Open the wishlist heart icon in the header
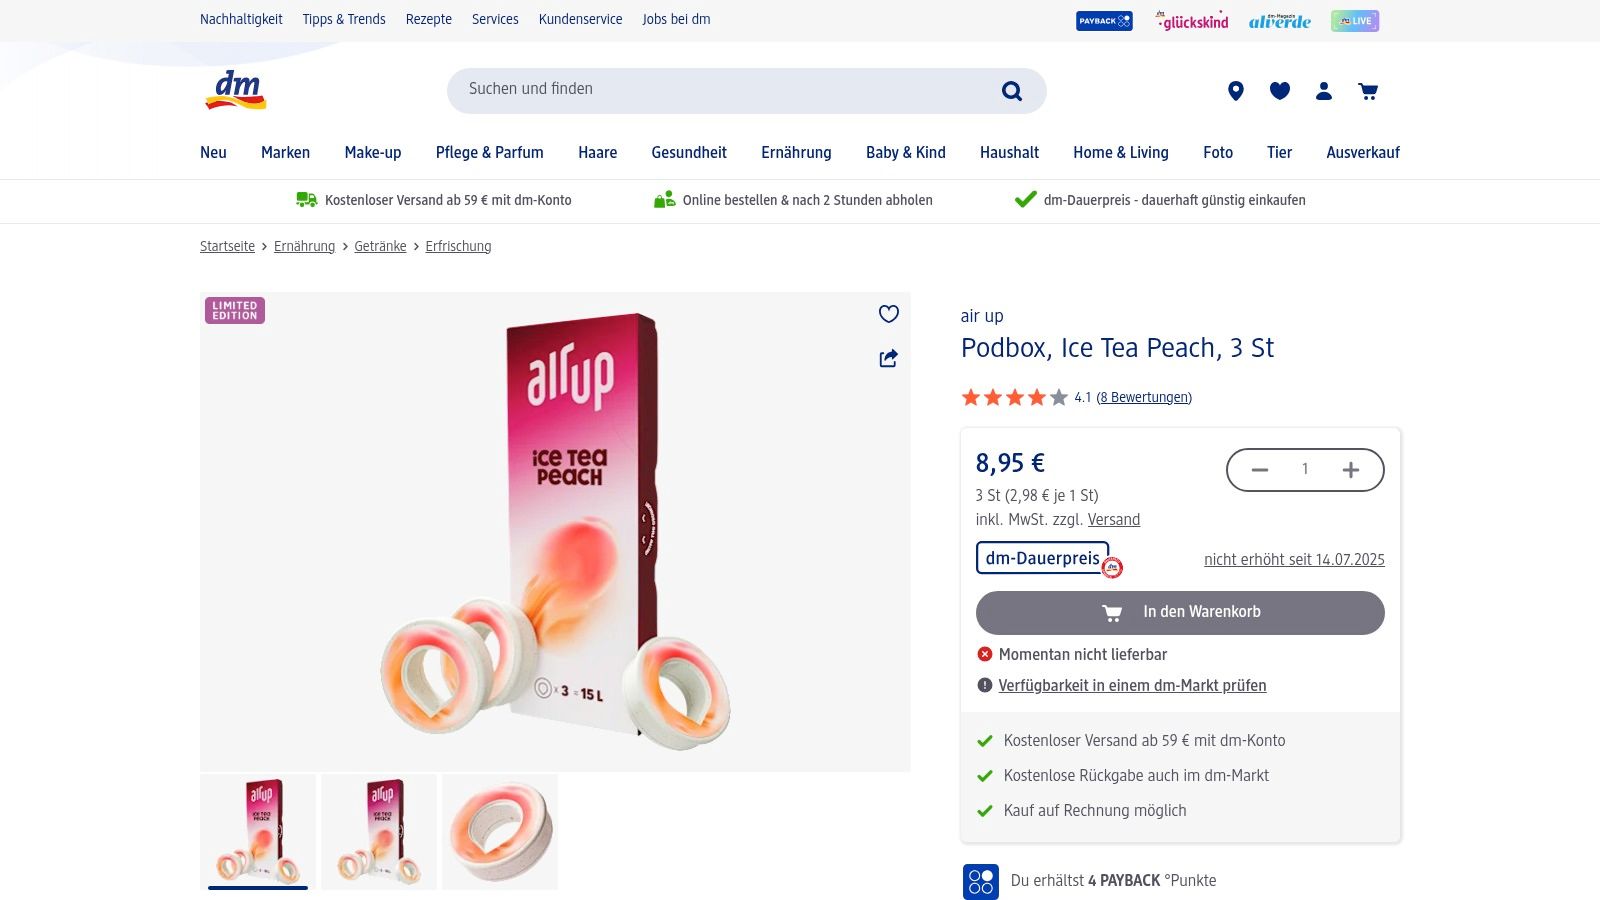 point(1279,91)
